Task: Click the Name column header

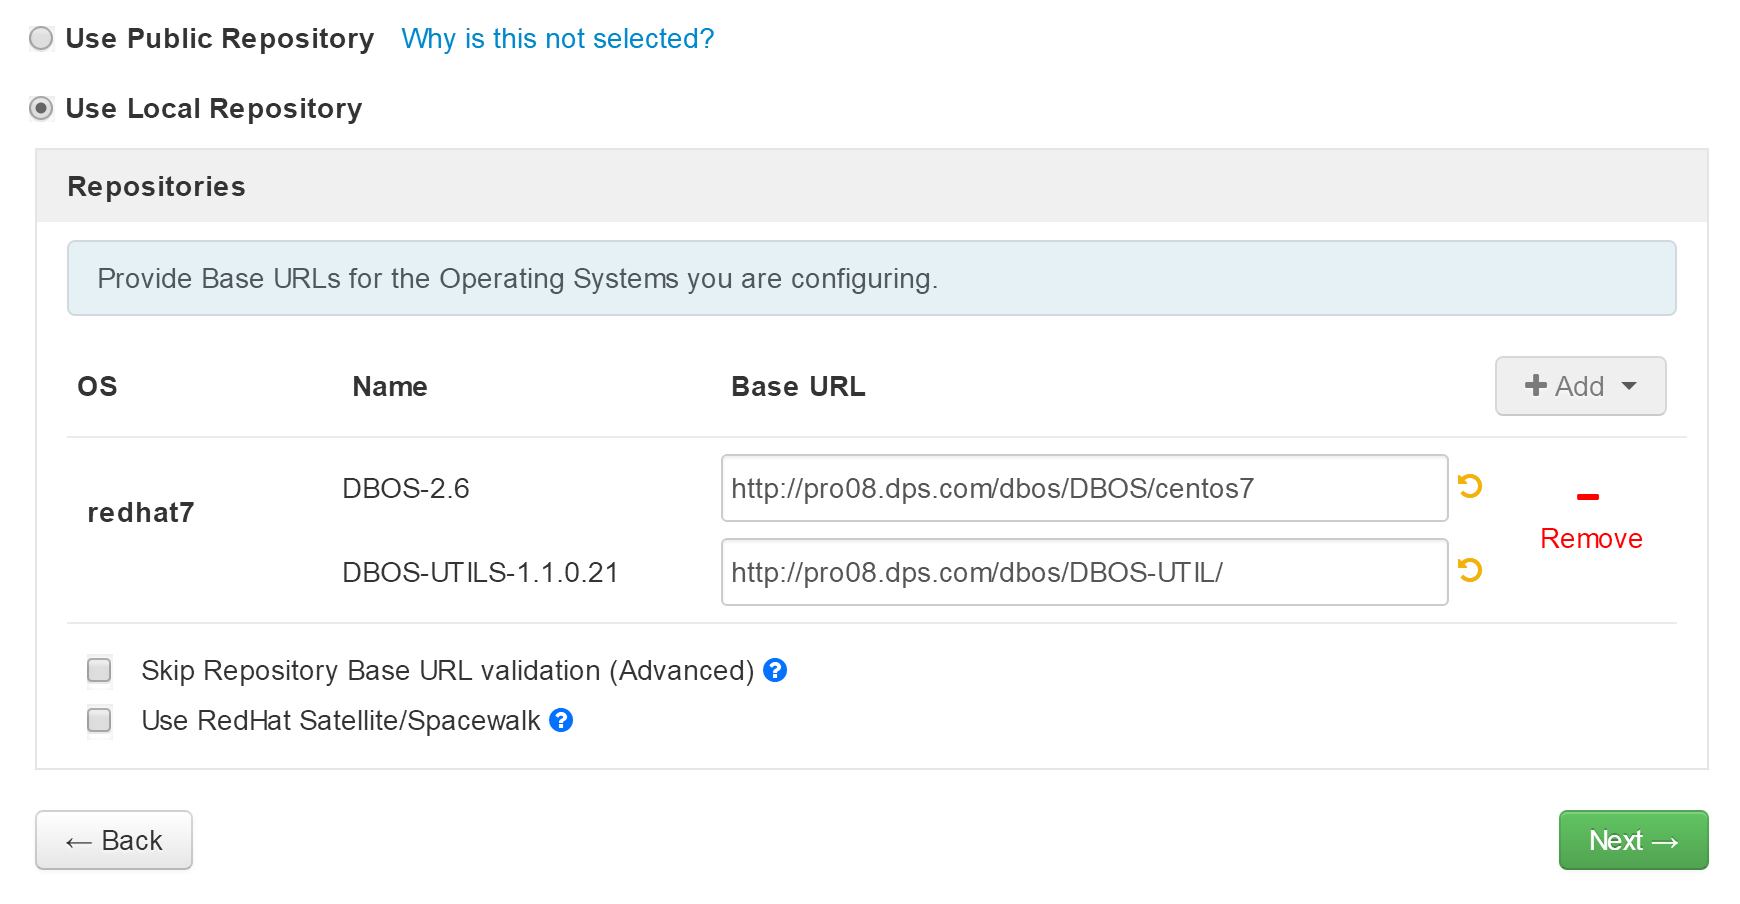Action: point(390,386)
